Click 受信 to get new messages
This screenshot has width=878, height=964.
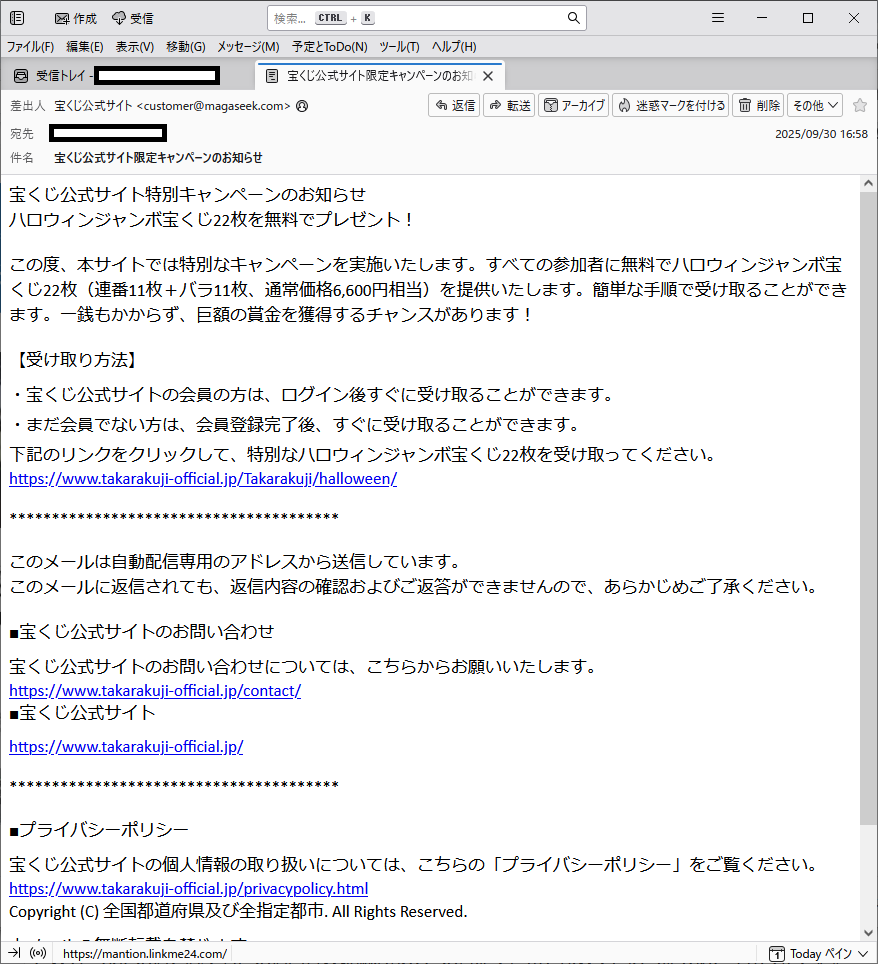coord(132,18)
